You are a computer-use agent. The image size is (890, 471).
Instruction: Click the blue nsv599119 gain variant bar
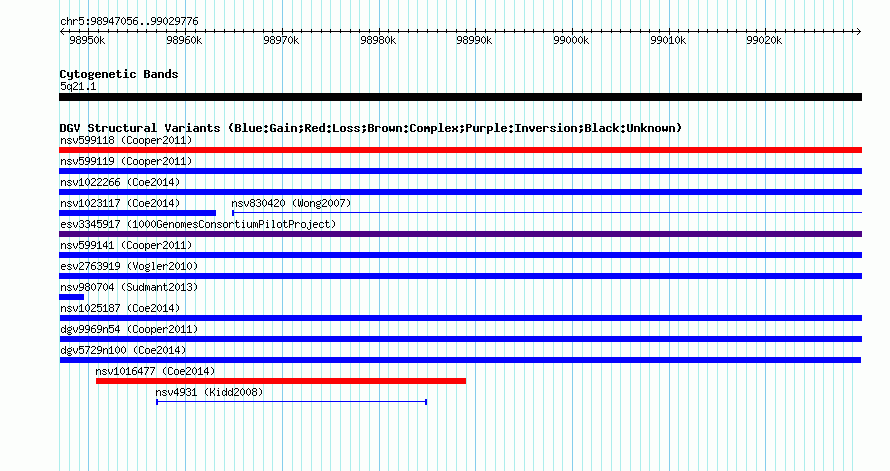click(460, 171)
